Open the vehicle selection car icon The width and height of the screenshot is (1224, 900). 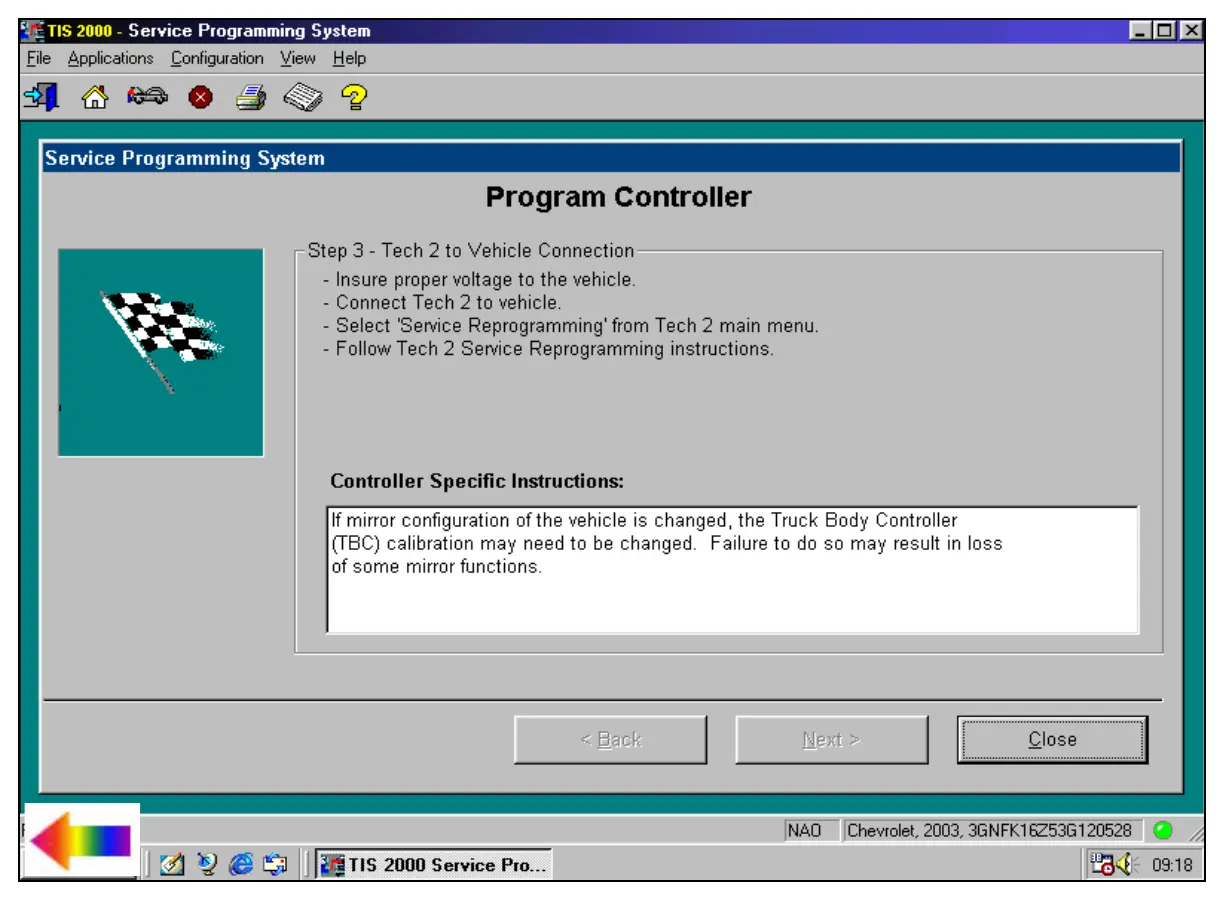click(x=146, y=97)
